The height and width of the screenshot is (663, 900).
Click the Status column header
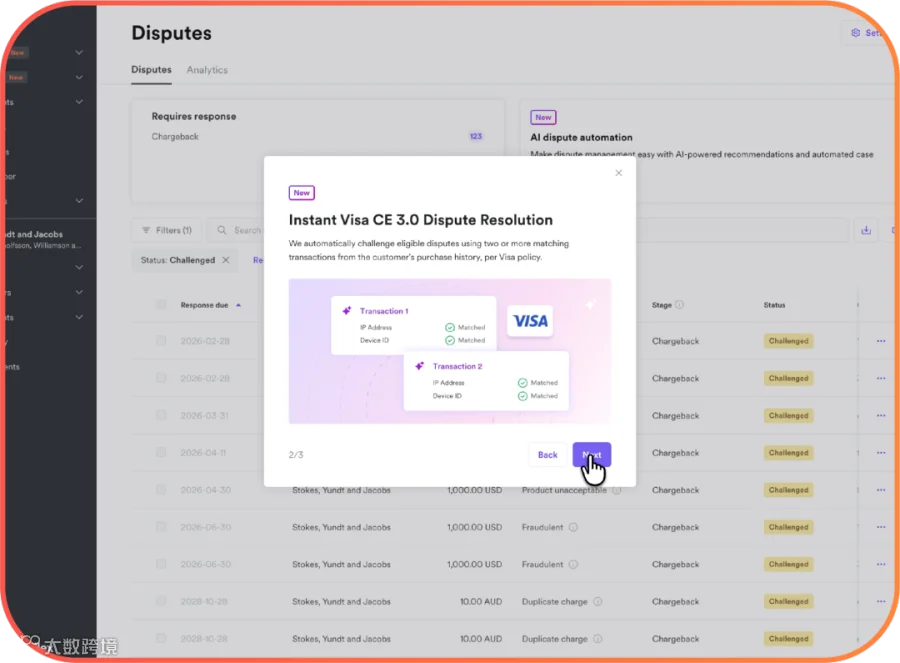pyautogui.click(x=774, y=305)
